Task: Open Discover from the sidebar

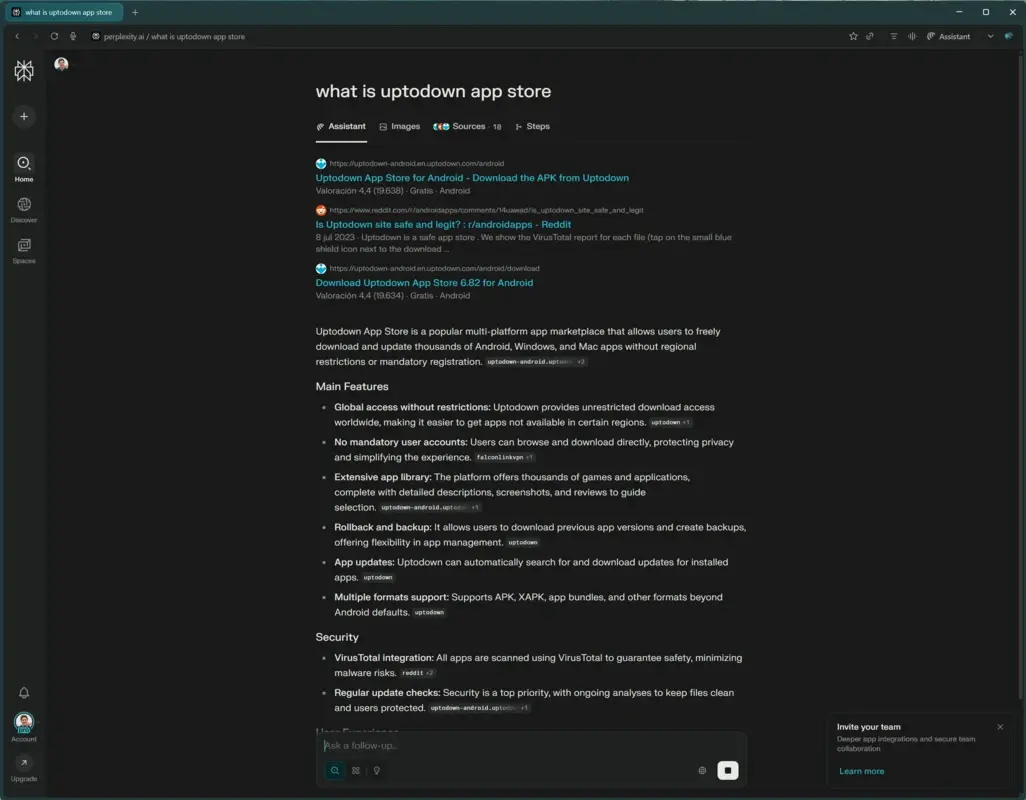Action: point(23,207)
